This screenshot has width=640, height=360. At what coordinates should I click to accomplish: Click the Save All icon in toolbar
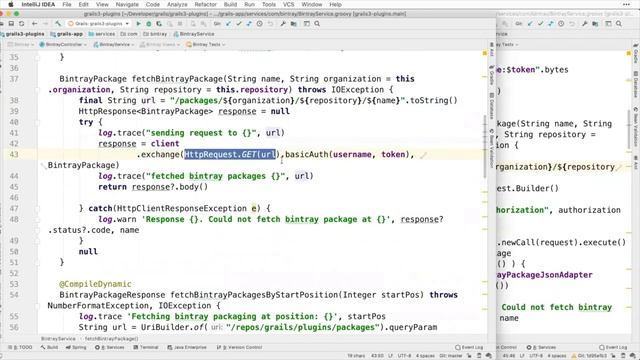coord(11,24)
